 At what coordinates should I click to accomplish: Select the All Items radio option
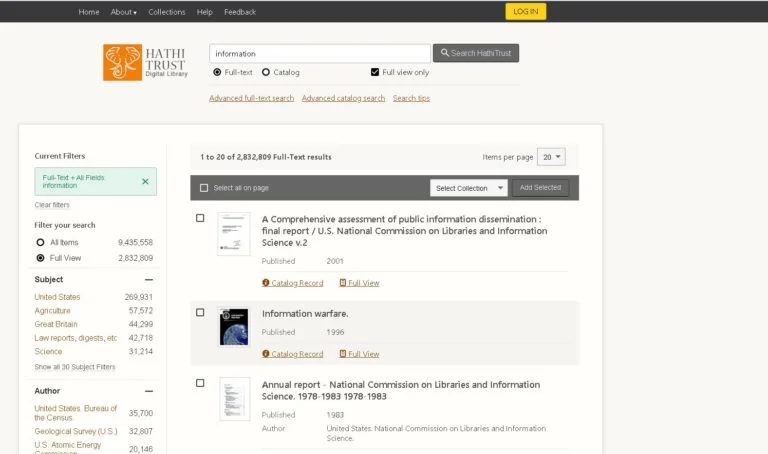41,242
